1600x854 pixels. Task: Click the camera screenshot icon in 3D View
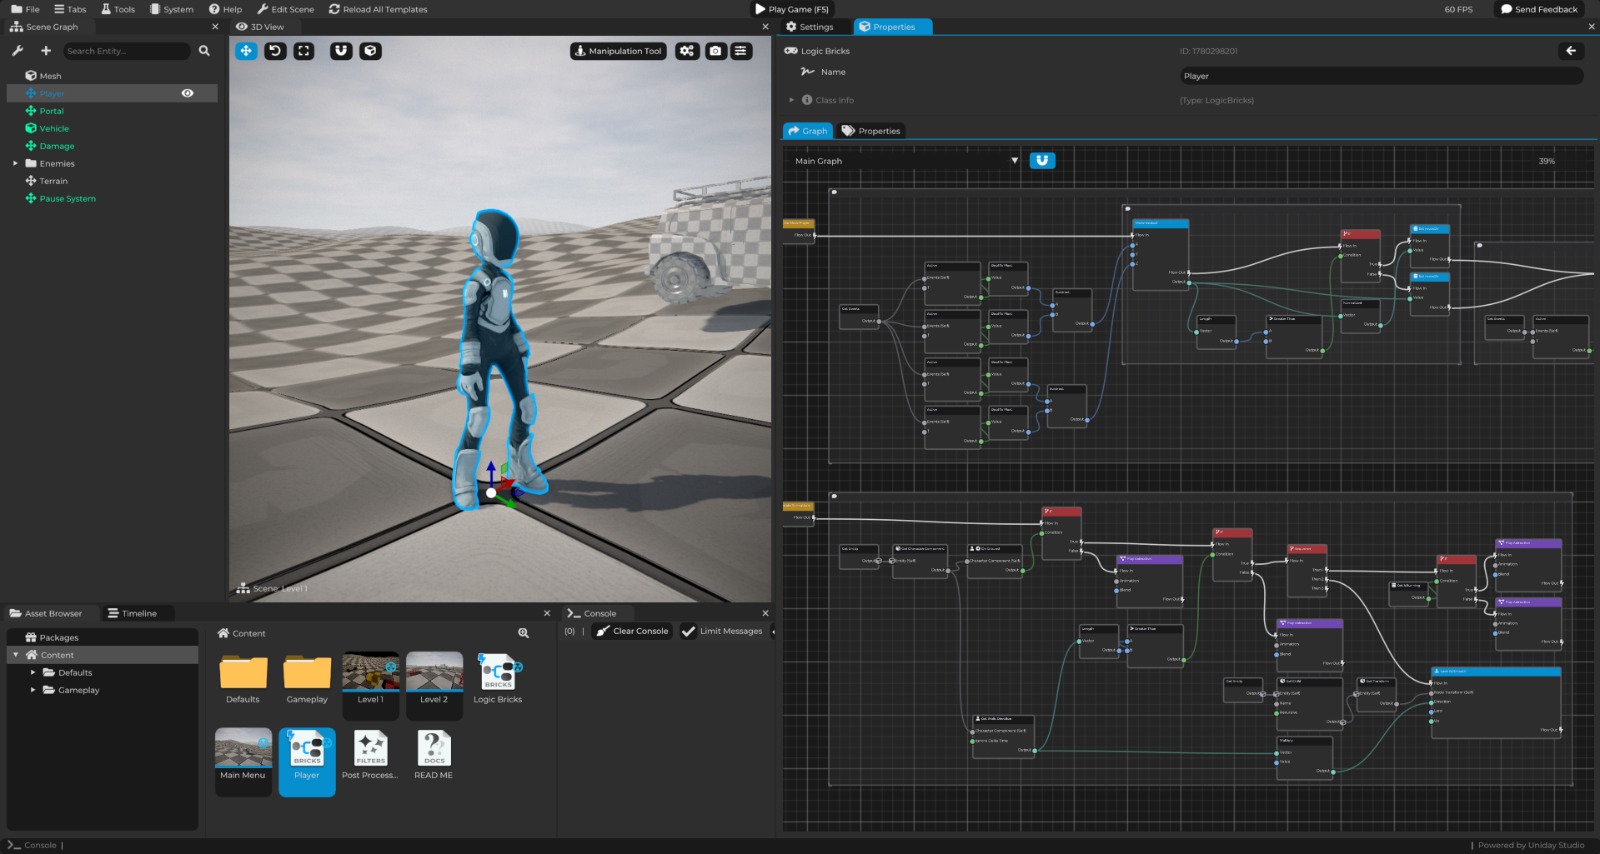coord(715,51)
